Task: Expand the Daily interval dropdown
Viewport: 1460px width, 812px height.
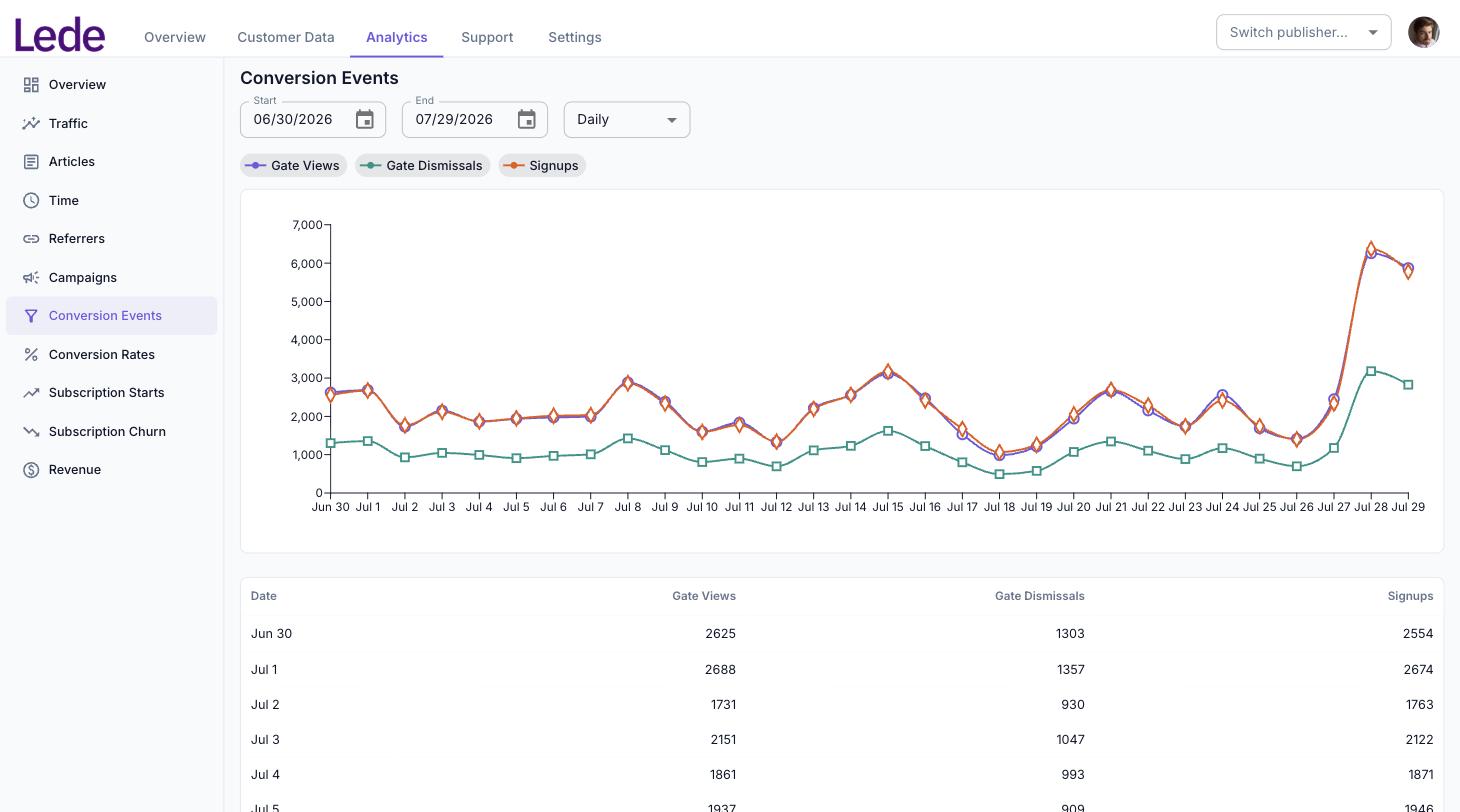Action: (x=627, y=120)
